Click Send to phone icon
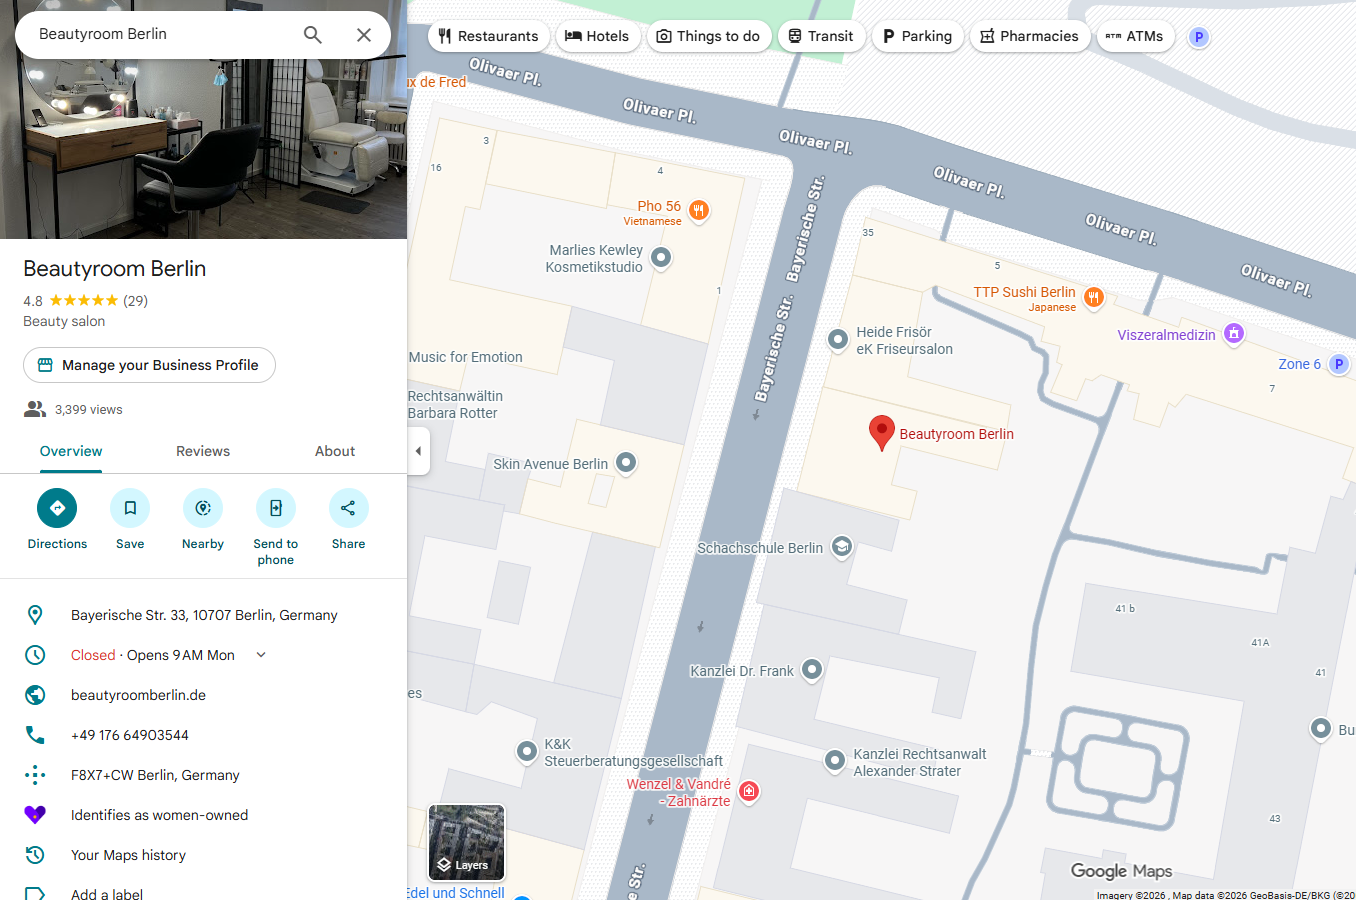1356x900 pixels. point(276,508)
